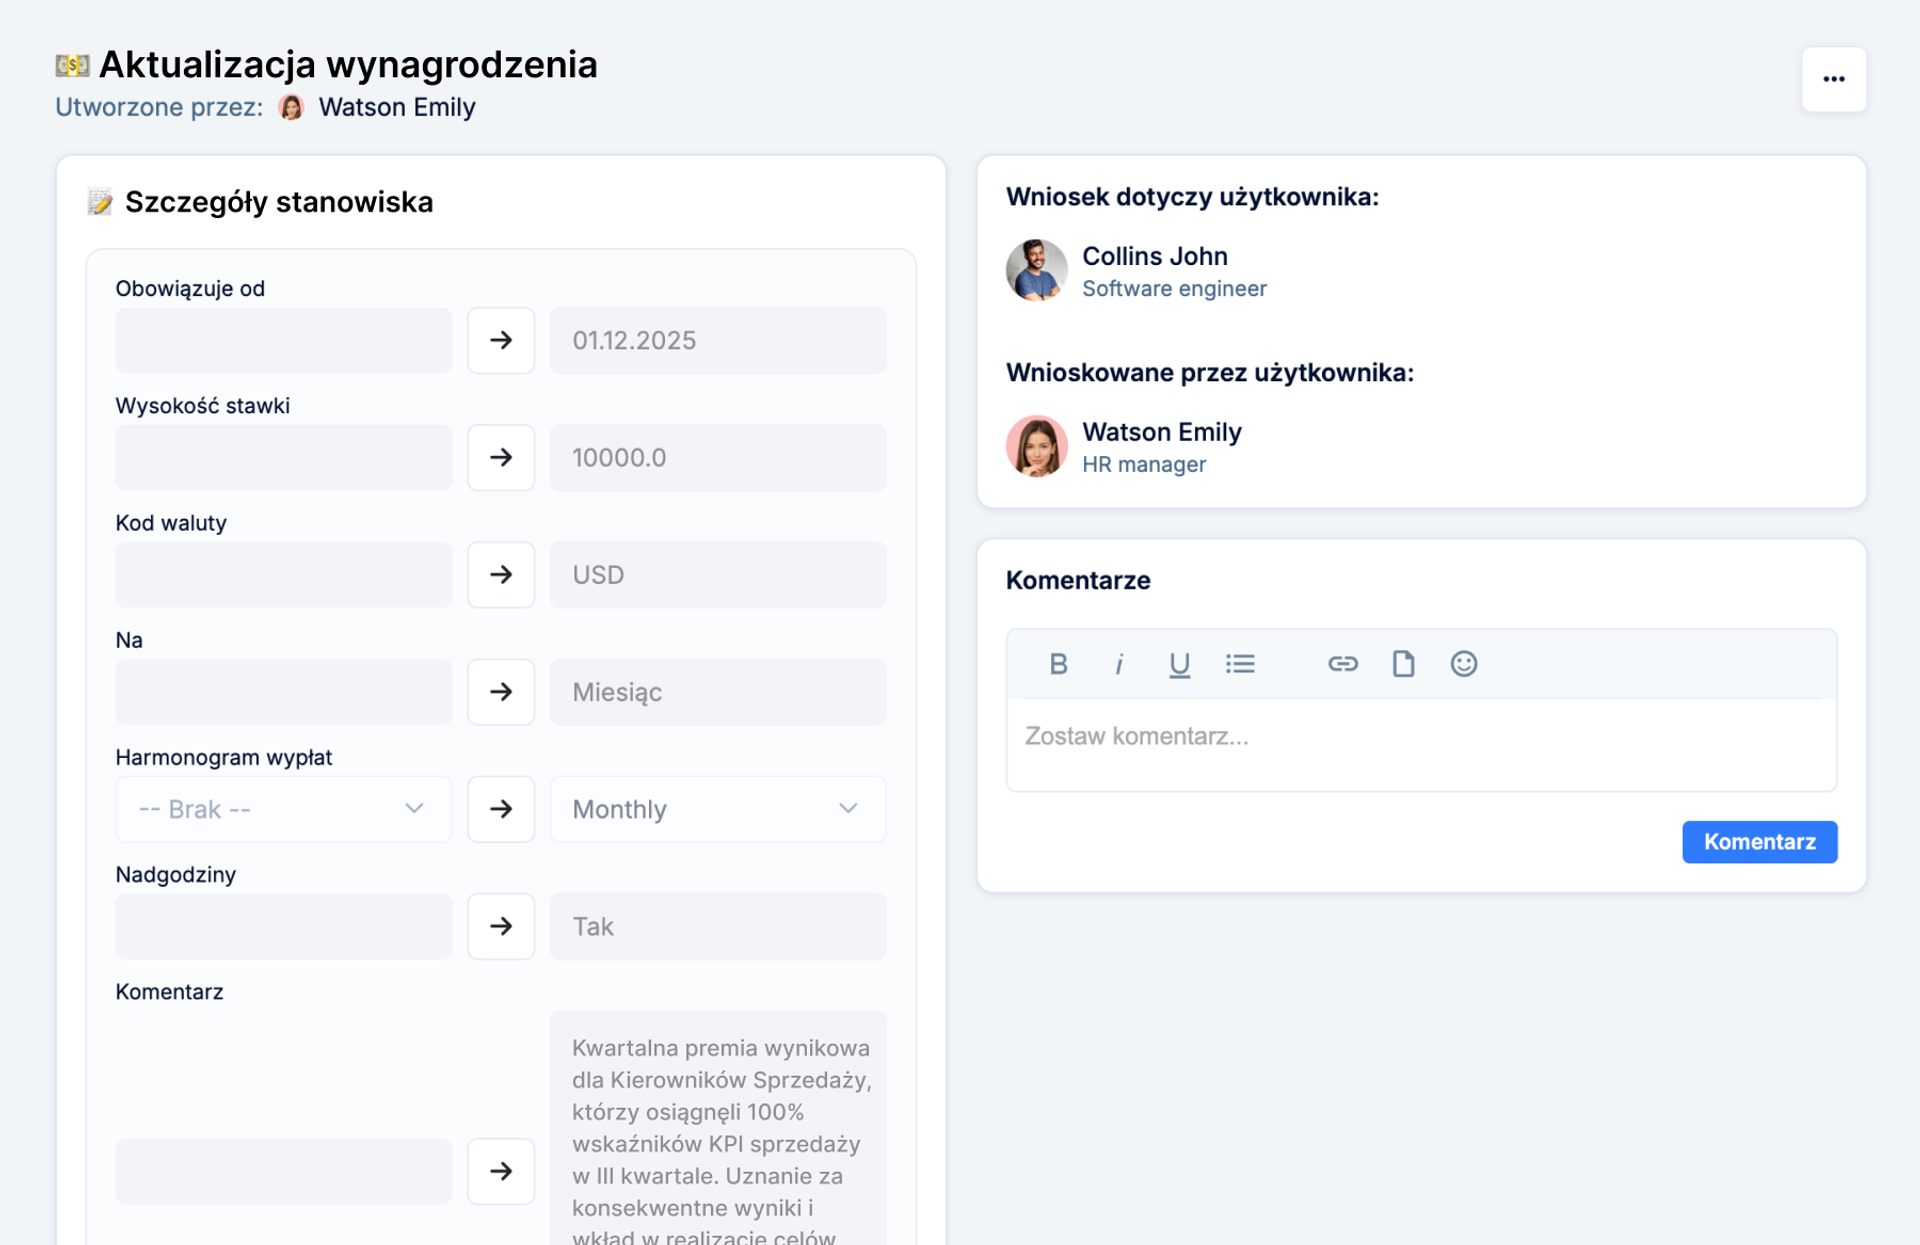Click arrow button for Kod waluty

501,574
